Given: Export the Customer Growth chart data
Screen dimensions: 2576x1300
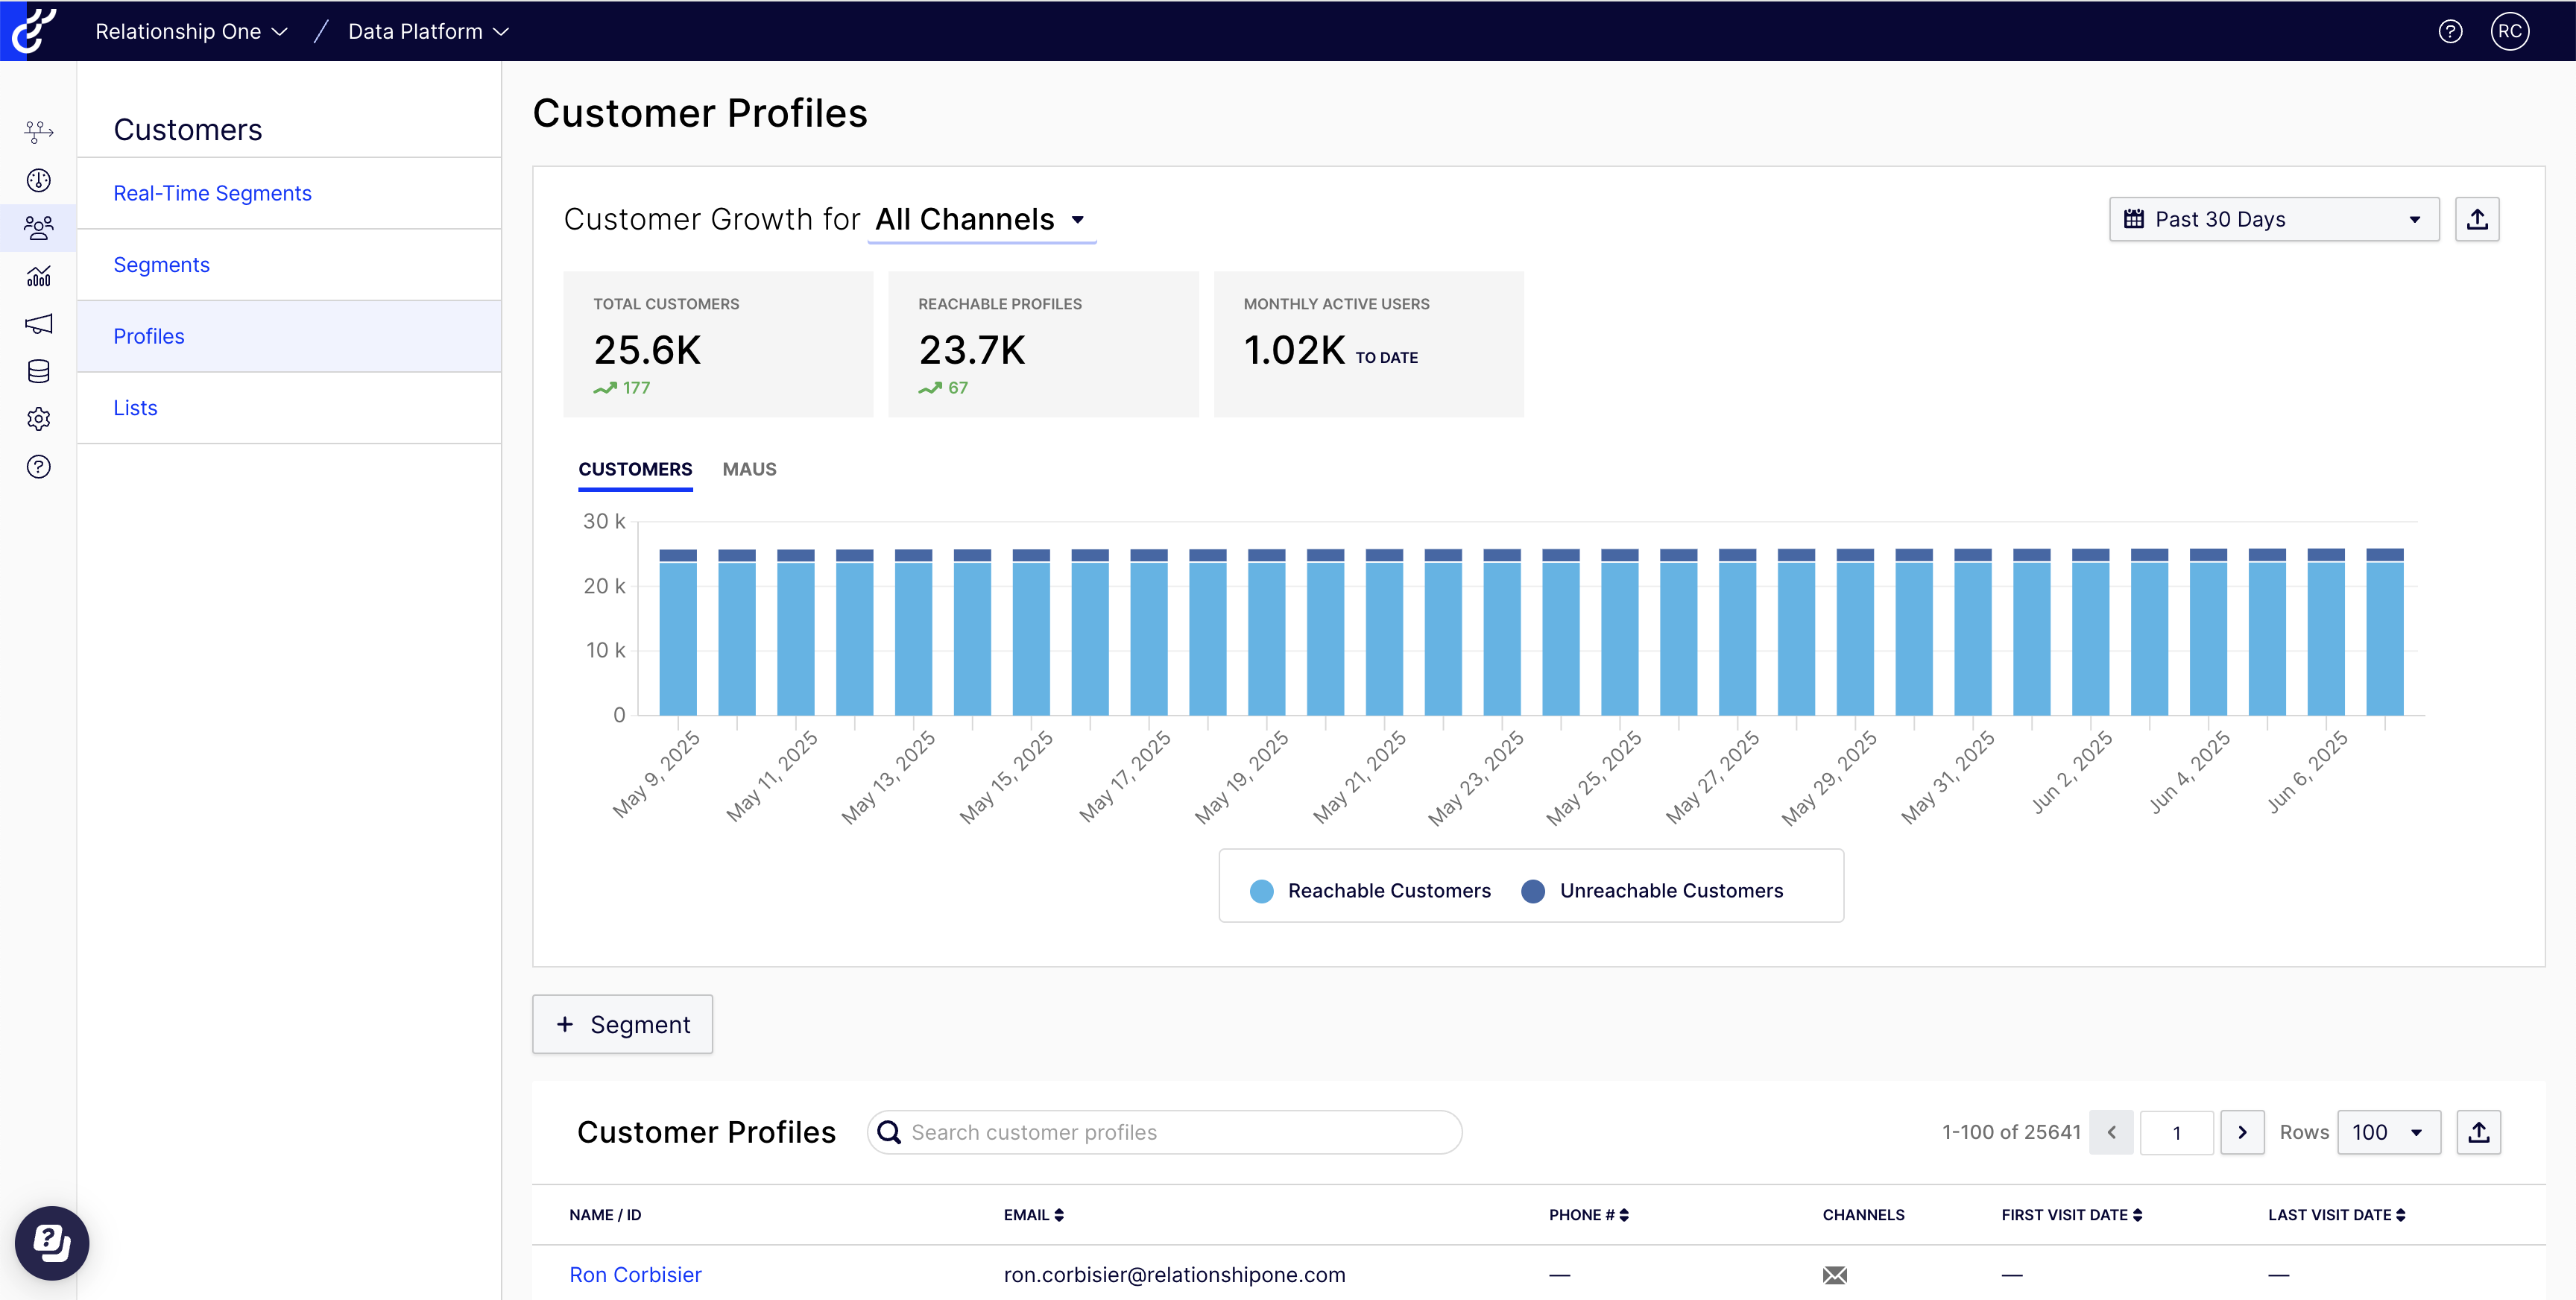Looking at the screenshot, I should click(x=2478, y=218).
